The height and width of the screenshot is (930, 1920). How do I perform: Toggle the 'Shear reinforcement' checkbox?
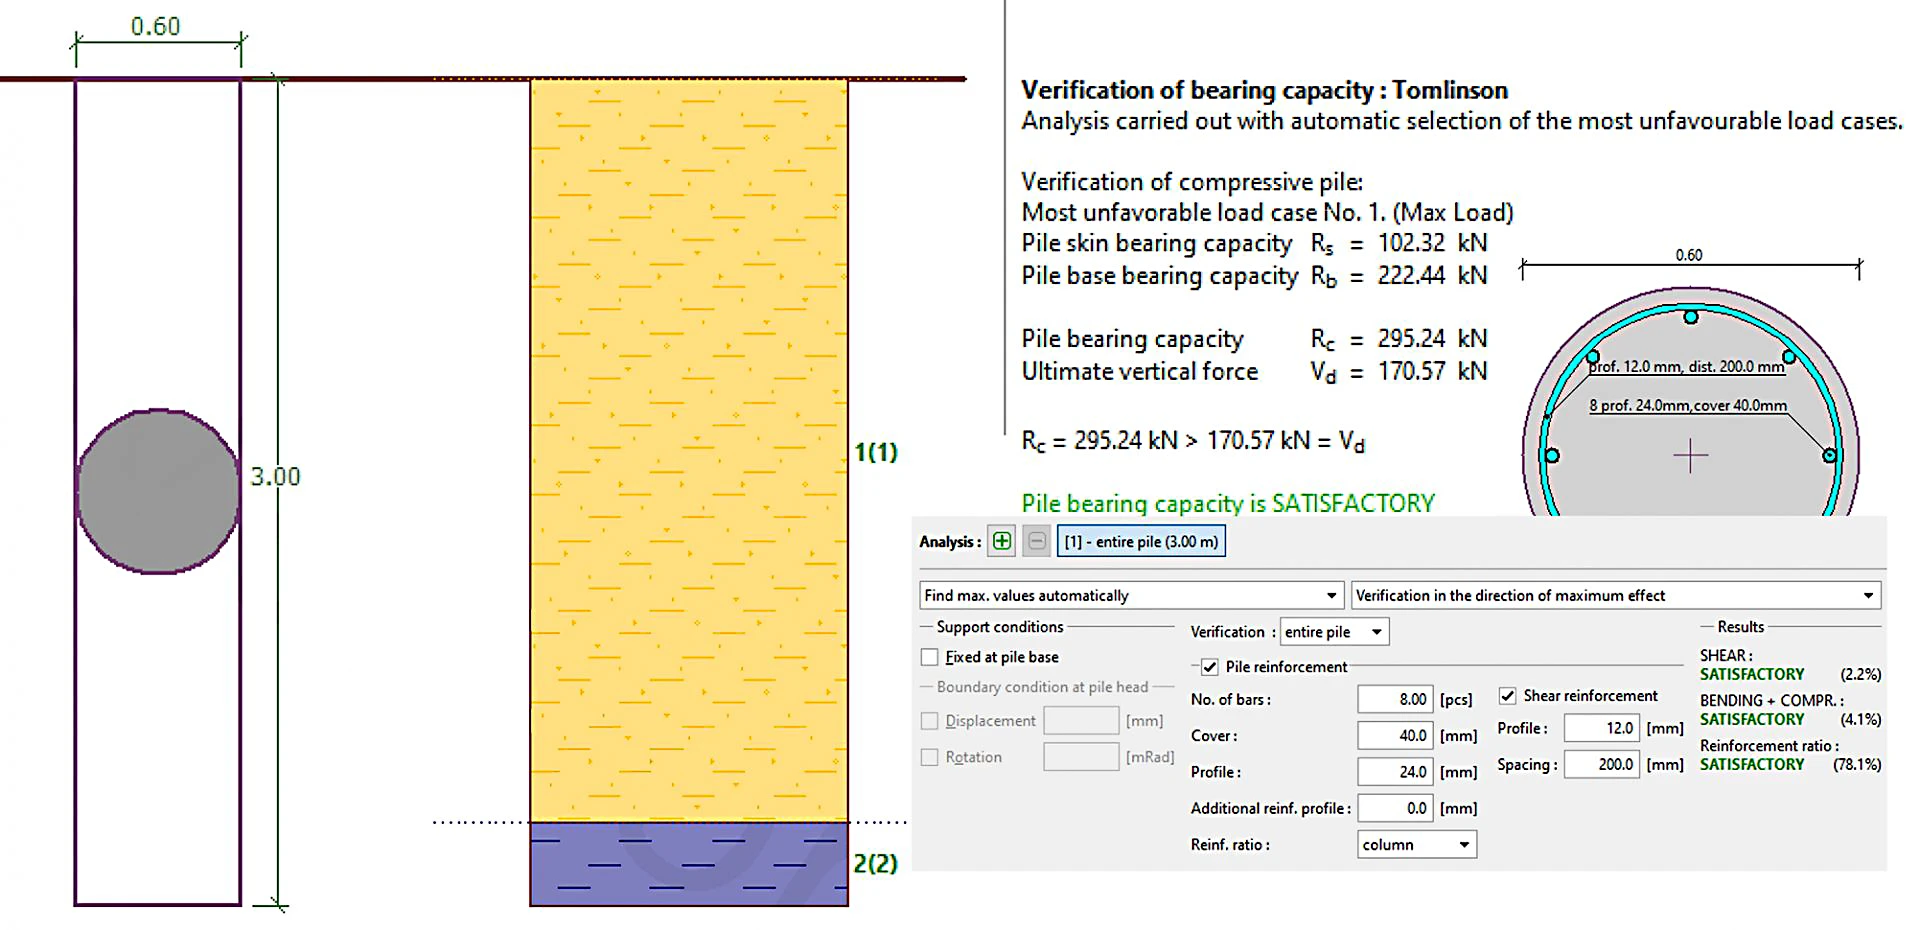1507,696
